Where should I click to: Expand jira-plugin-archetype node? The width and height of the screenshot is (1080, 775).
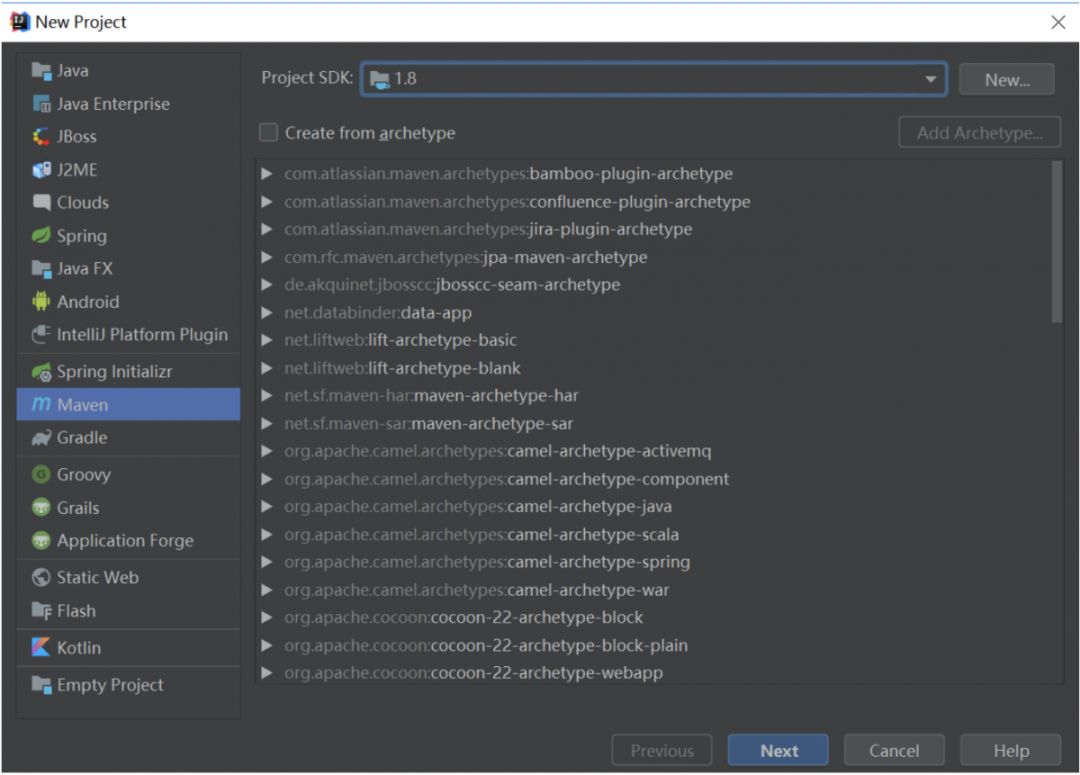(x=267, y=229)
